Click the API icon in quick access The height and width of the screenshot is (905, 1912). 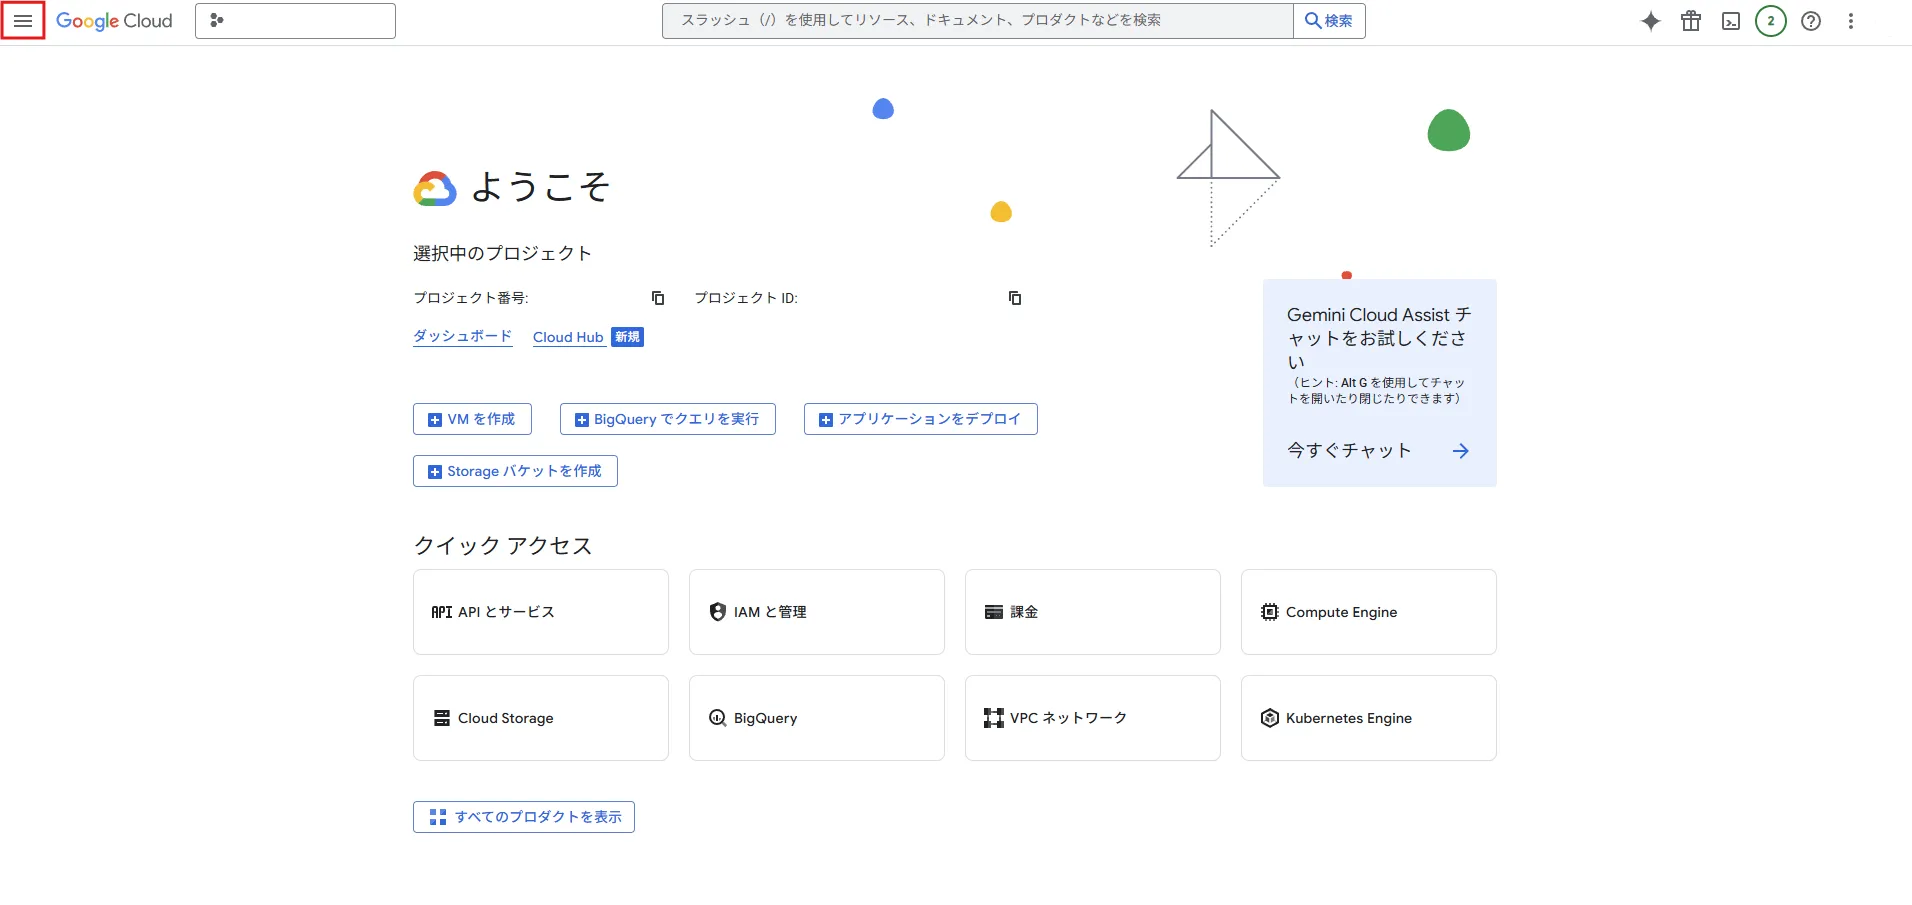(x=442, y=612)
